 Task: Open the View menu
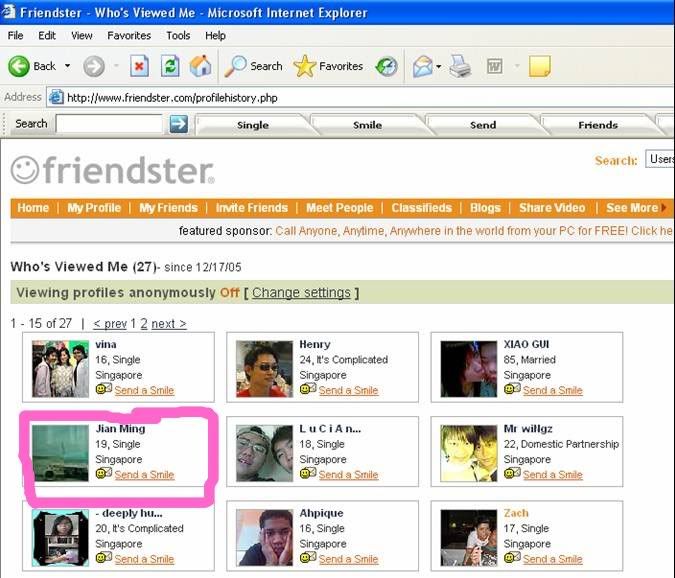[81, 35]
